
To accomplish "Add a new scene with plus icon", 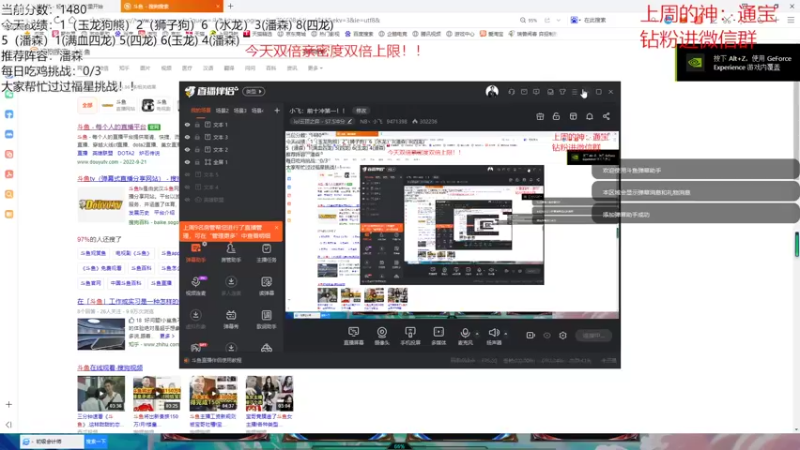I will [x=277, y=110].
